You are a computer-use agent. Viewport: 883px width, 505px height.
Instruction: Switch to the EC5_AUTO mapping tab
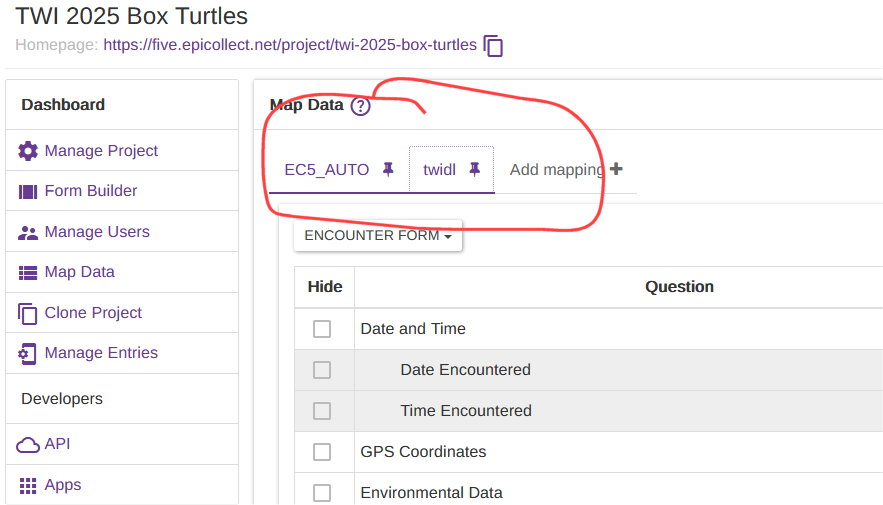pos(327,169)
